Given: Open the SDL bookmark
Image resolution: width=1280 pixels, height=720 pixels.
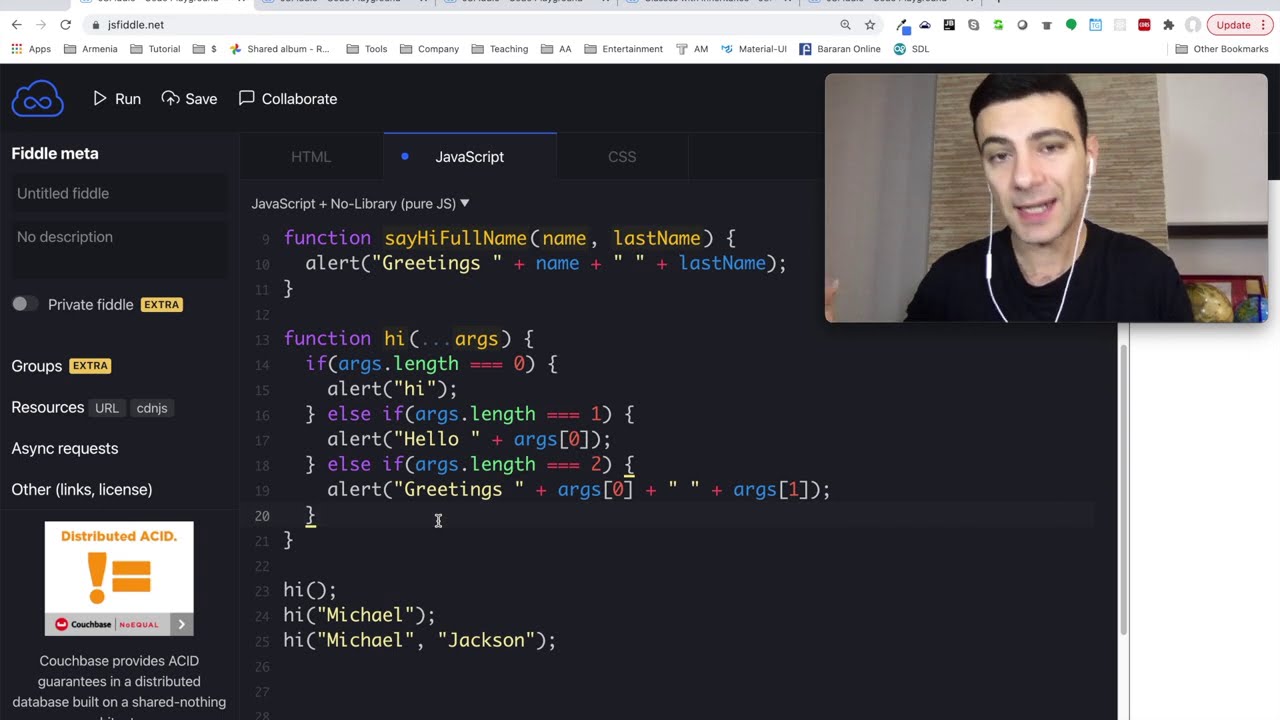Looking at the screenshot, I should click(x=911, y=49).
